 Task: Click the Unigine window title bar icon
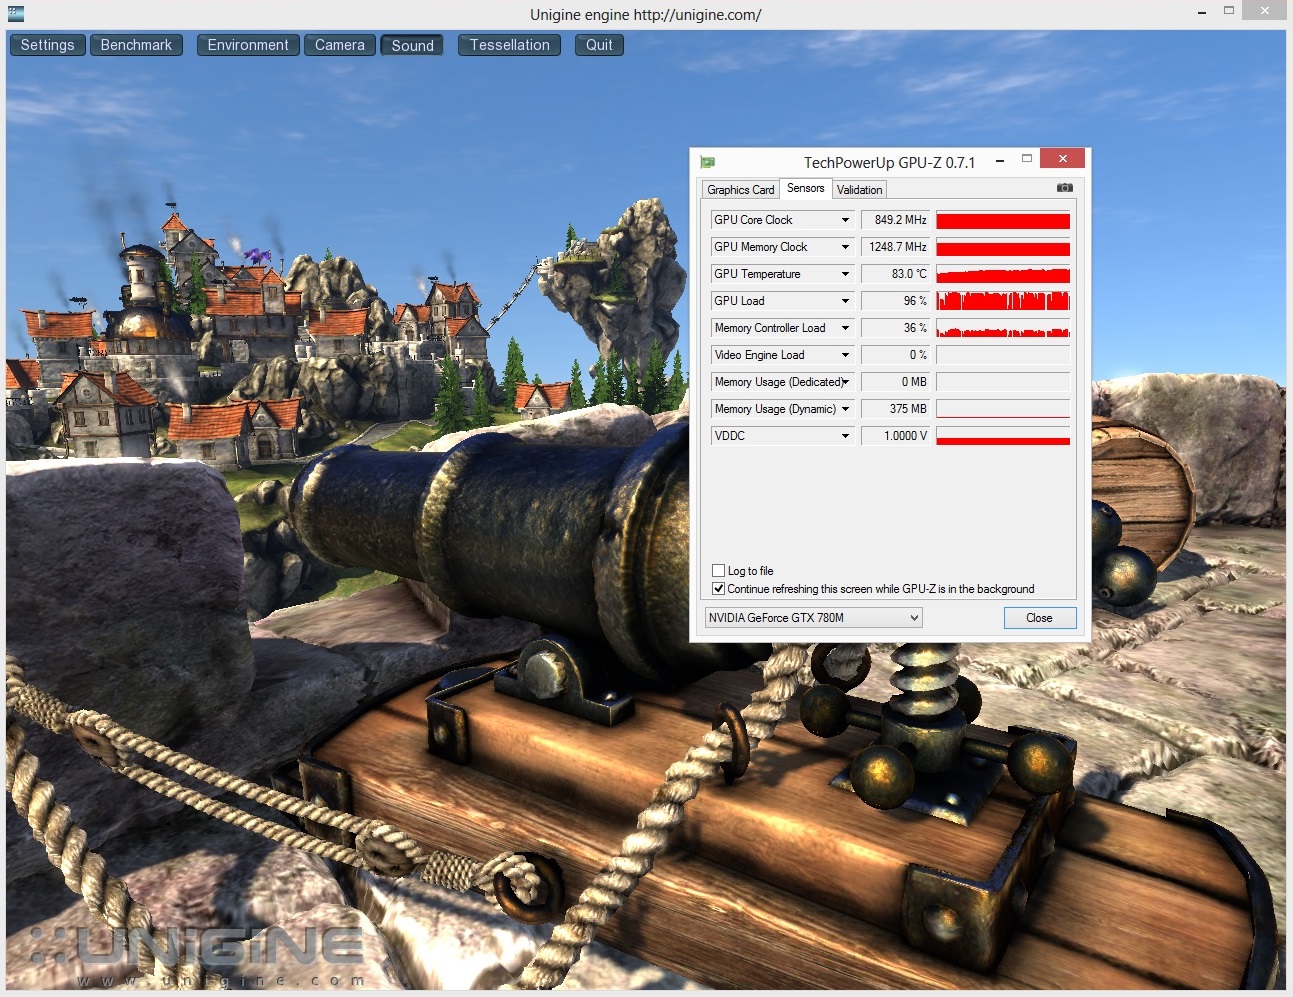pos(15,14)
